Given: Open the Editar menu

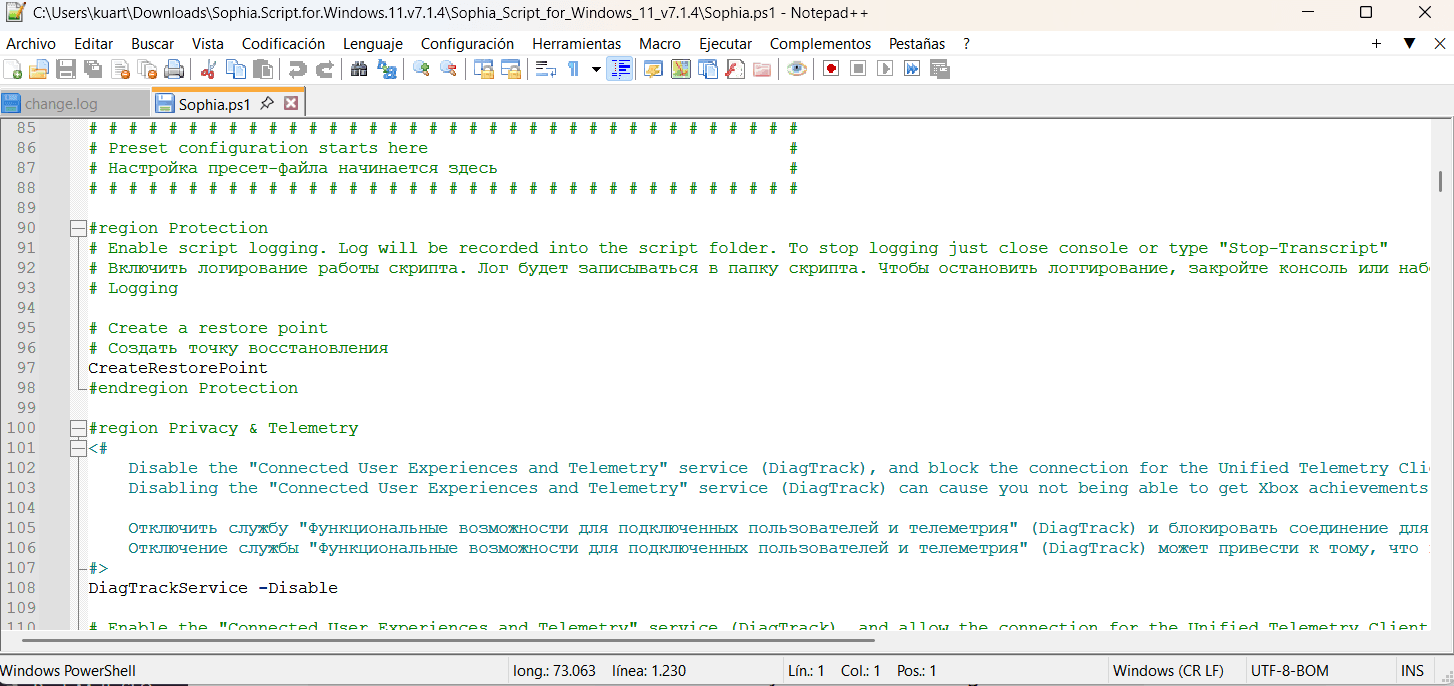Looking at the screenshot, I should [x=93, y=44].
